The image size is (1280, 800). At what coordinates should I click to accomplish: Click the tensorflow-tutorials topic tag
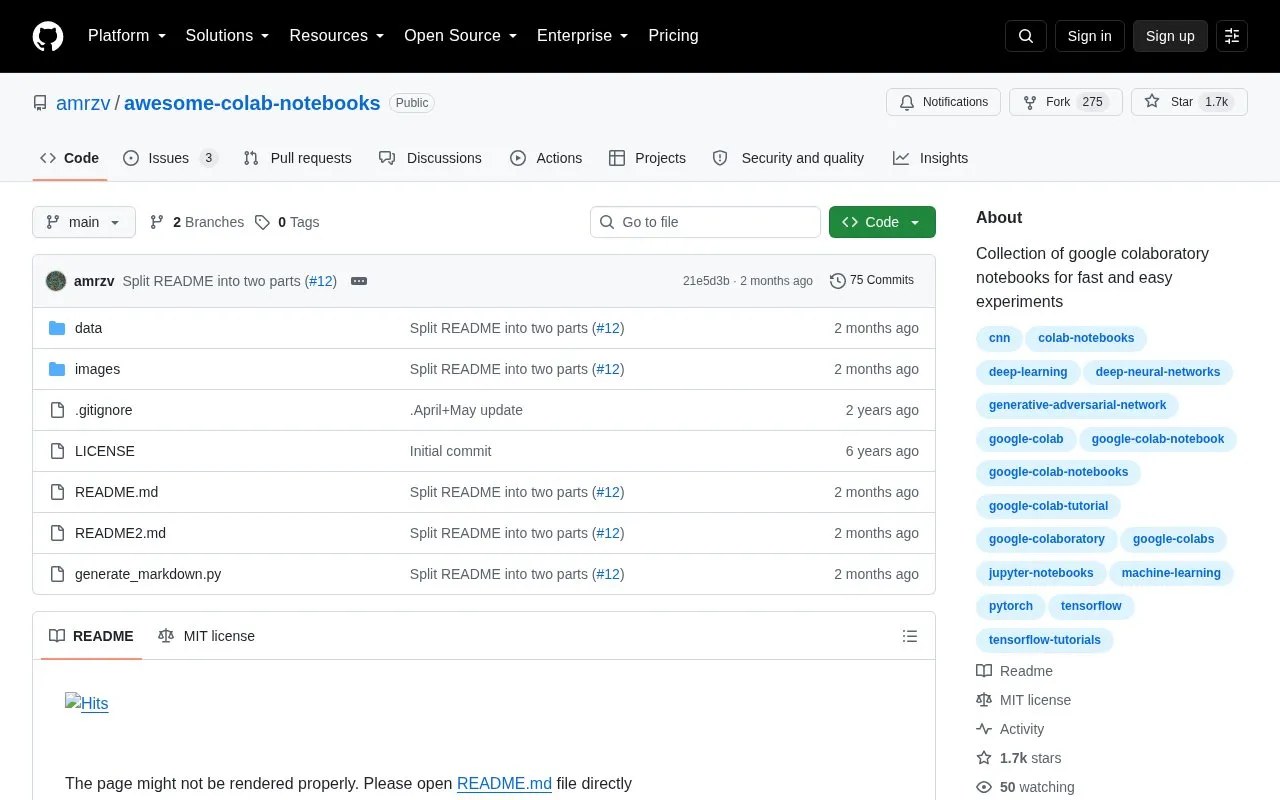[1045, 640]
